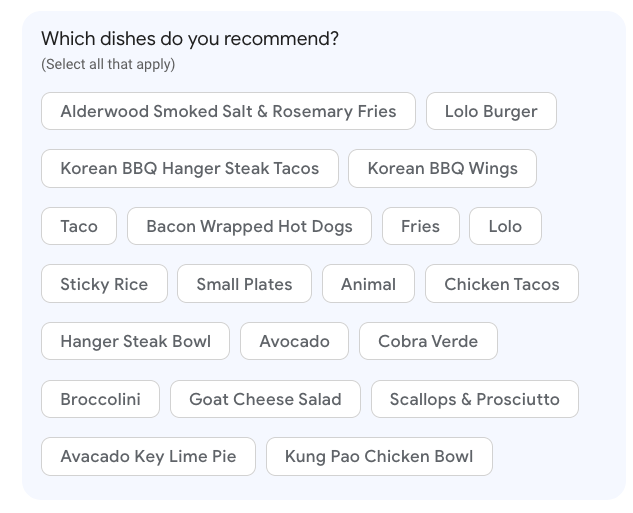This screenshot has height=513, width=633.
Task: Select the Lolo chip
Action: 505,226
